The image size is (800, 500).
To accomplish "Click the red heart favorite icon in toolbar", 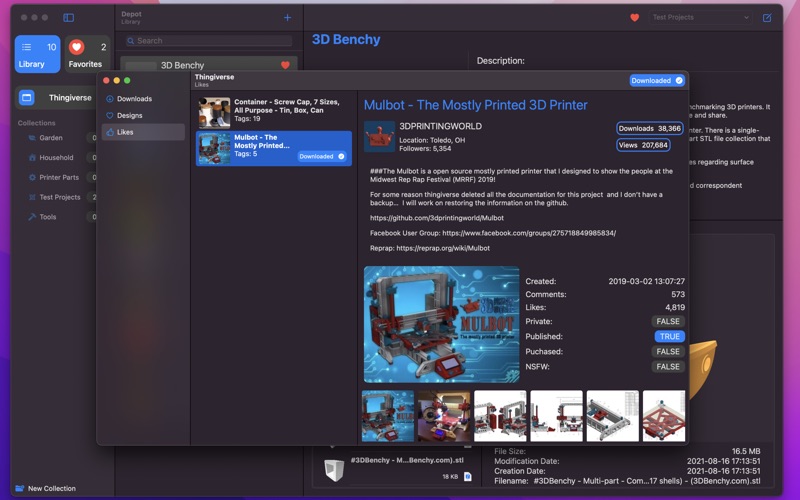I will [634, 18].
